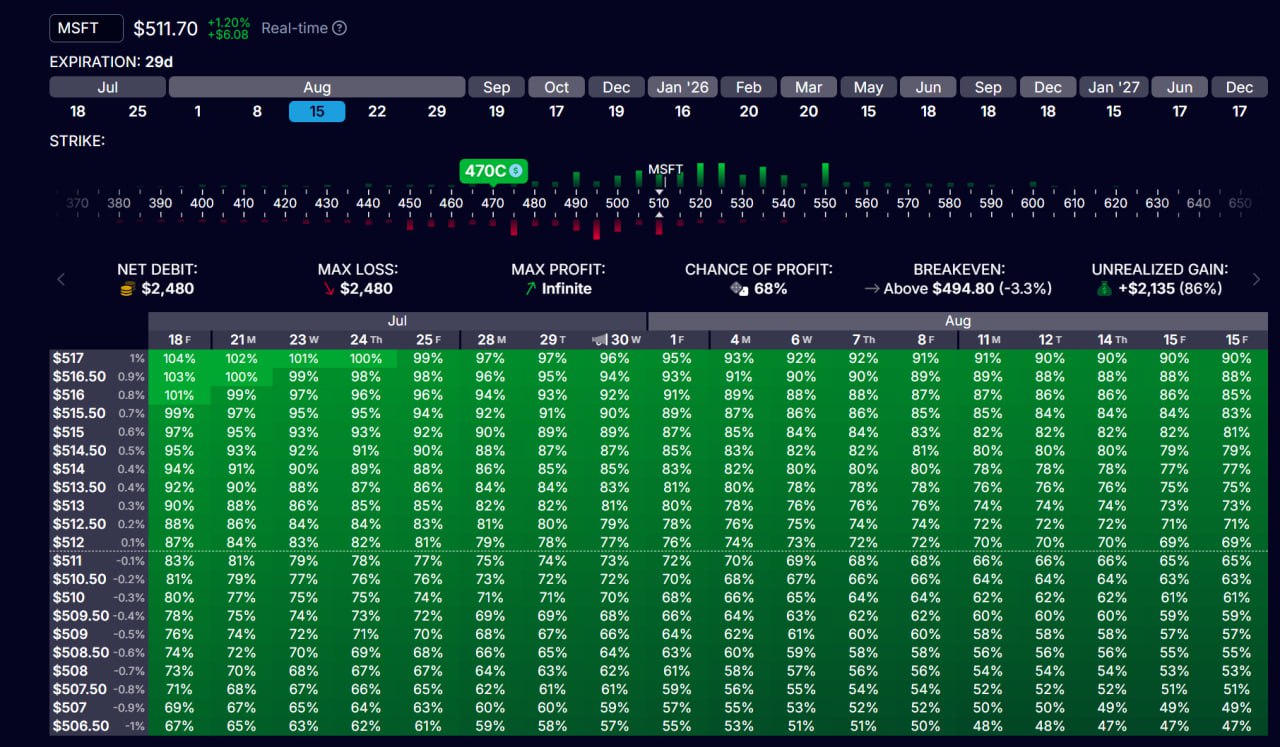
Task: Click the gray arrow icon under Breakeven
Action: (872, 289)
